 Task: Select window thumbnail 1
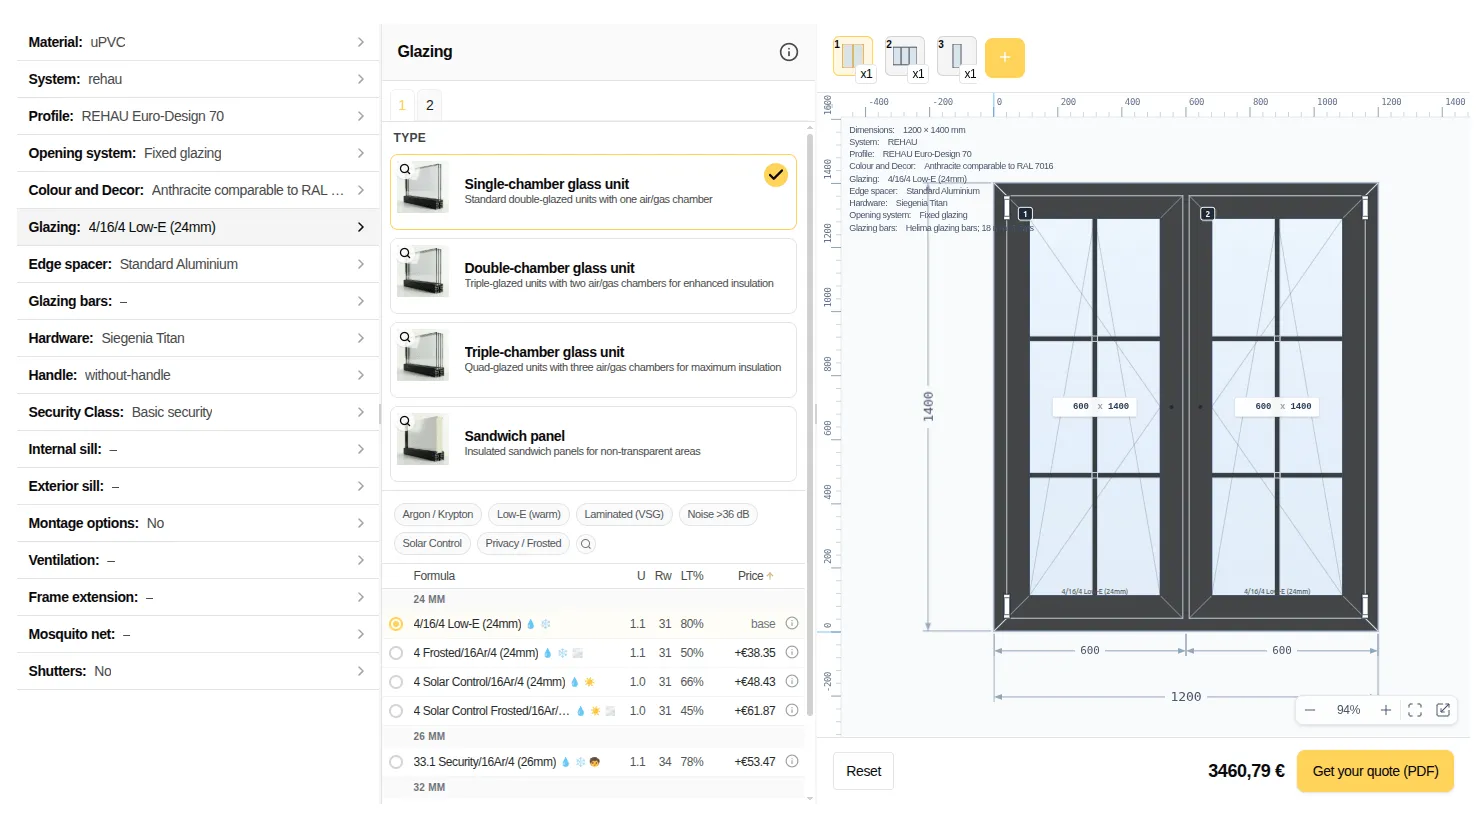pyautogui.click(x=853, y=57)
